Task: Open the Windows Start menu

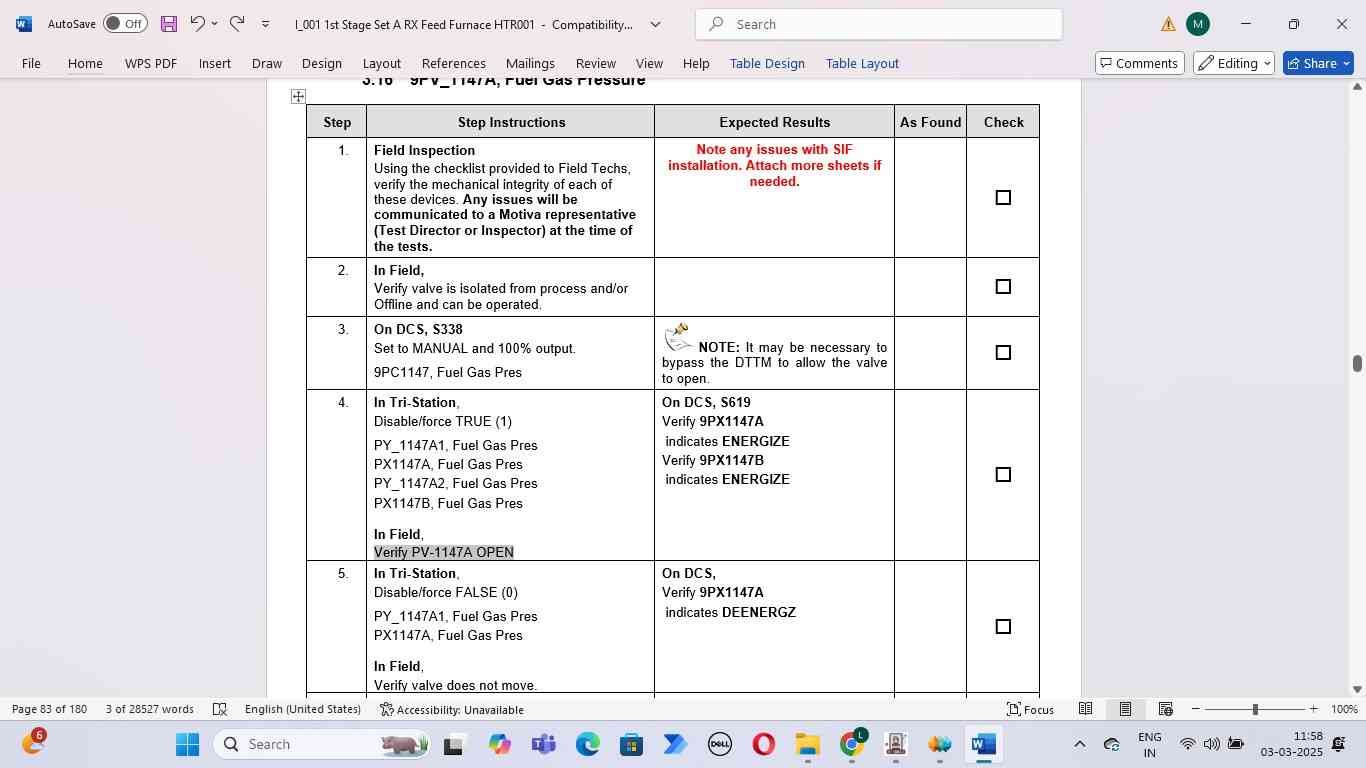Action: point(188,744)
